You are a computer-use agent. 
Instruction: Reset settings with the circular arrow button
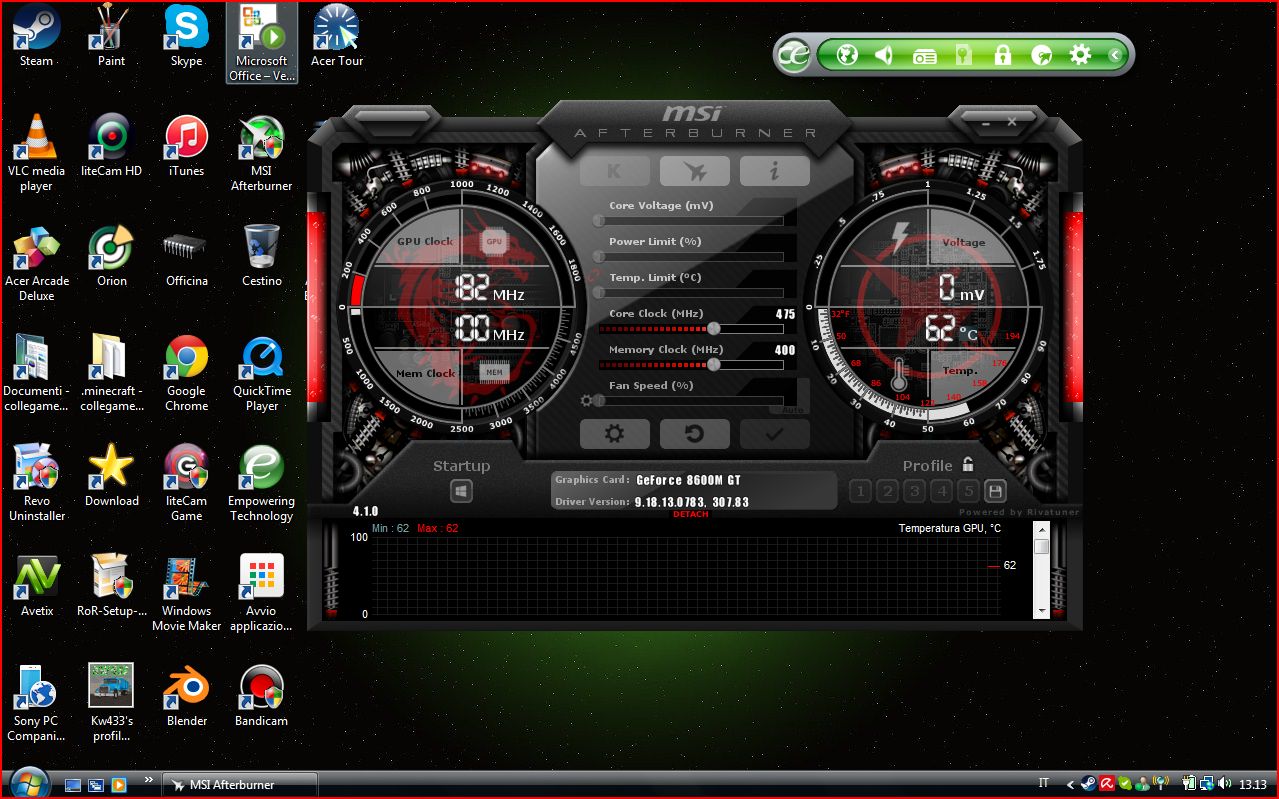tap(694, 434)
